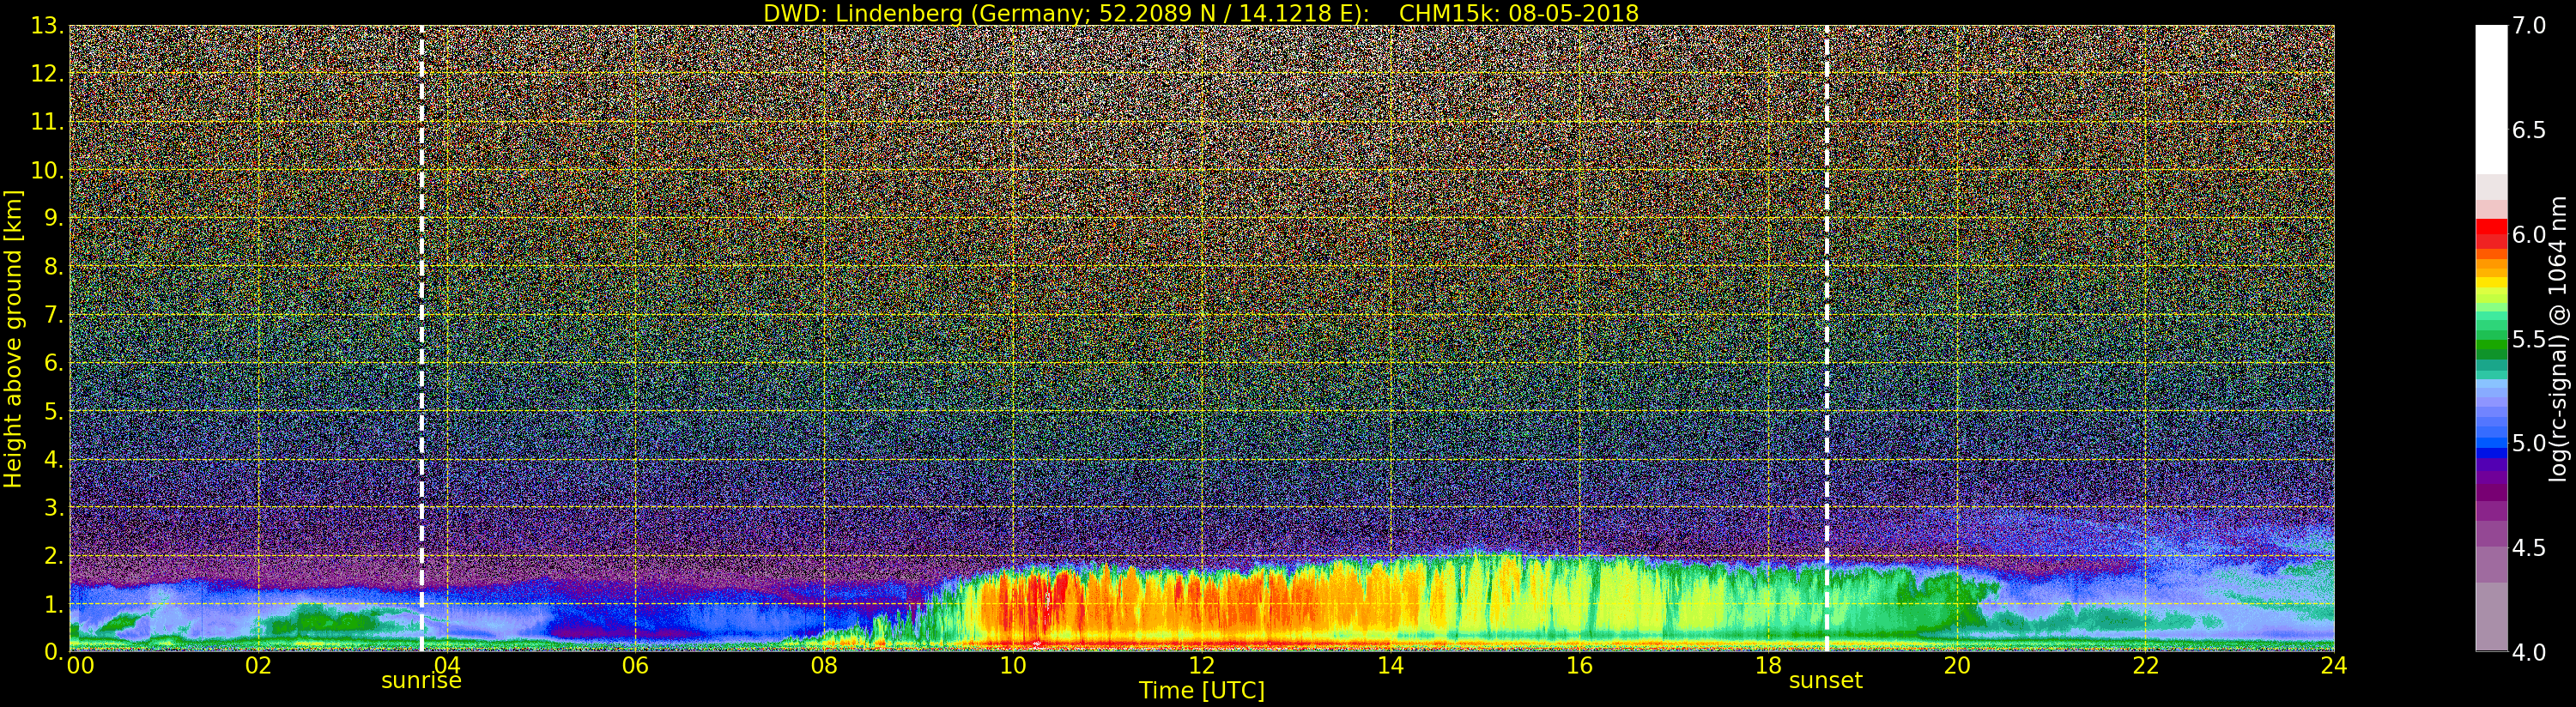Click the colorbar tick label '6.0'

[2529, 234]
